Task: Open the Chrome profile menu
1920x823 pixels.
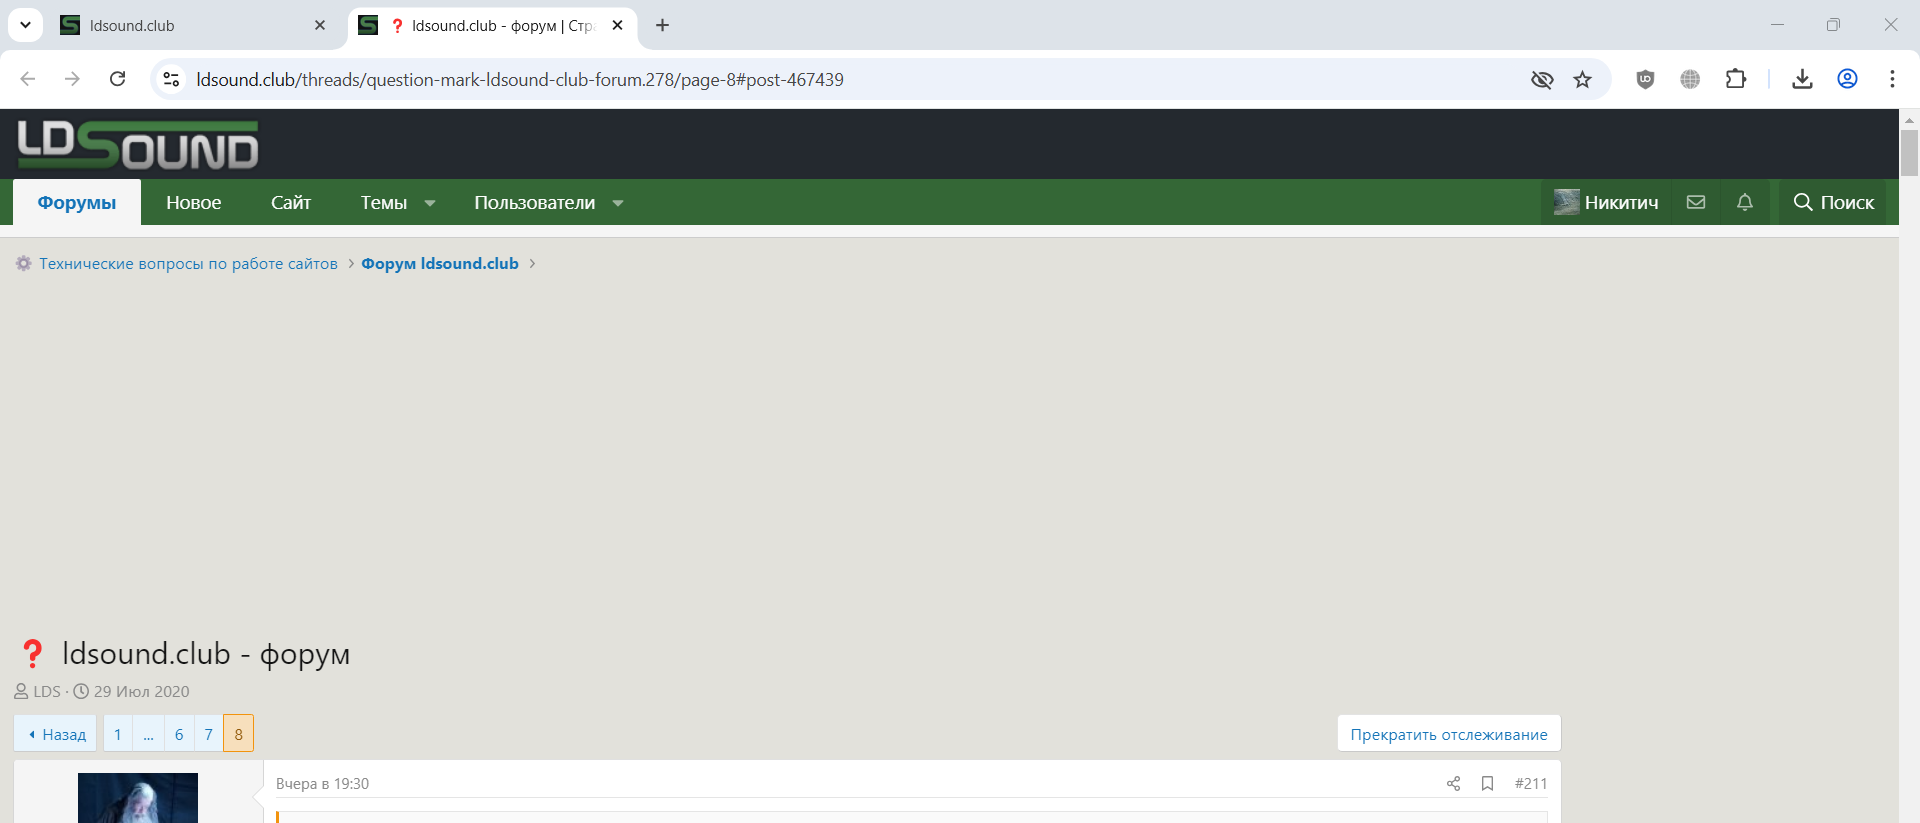Action: click(1847, 79)
